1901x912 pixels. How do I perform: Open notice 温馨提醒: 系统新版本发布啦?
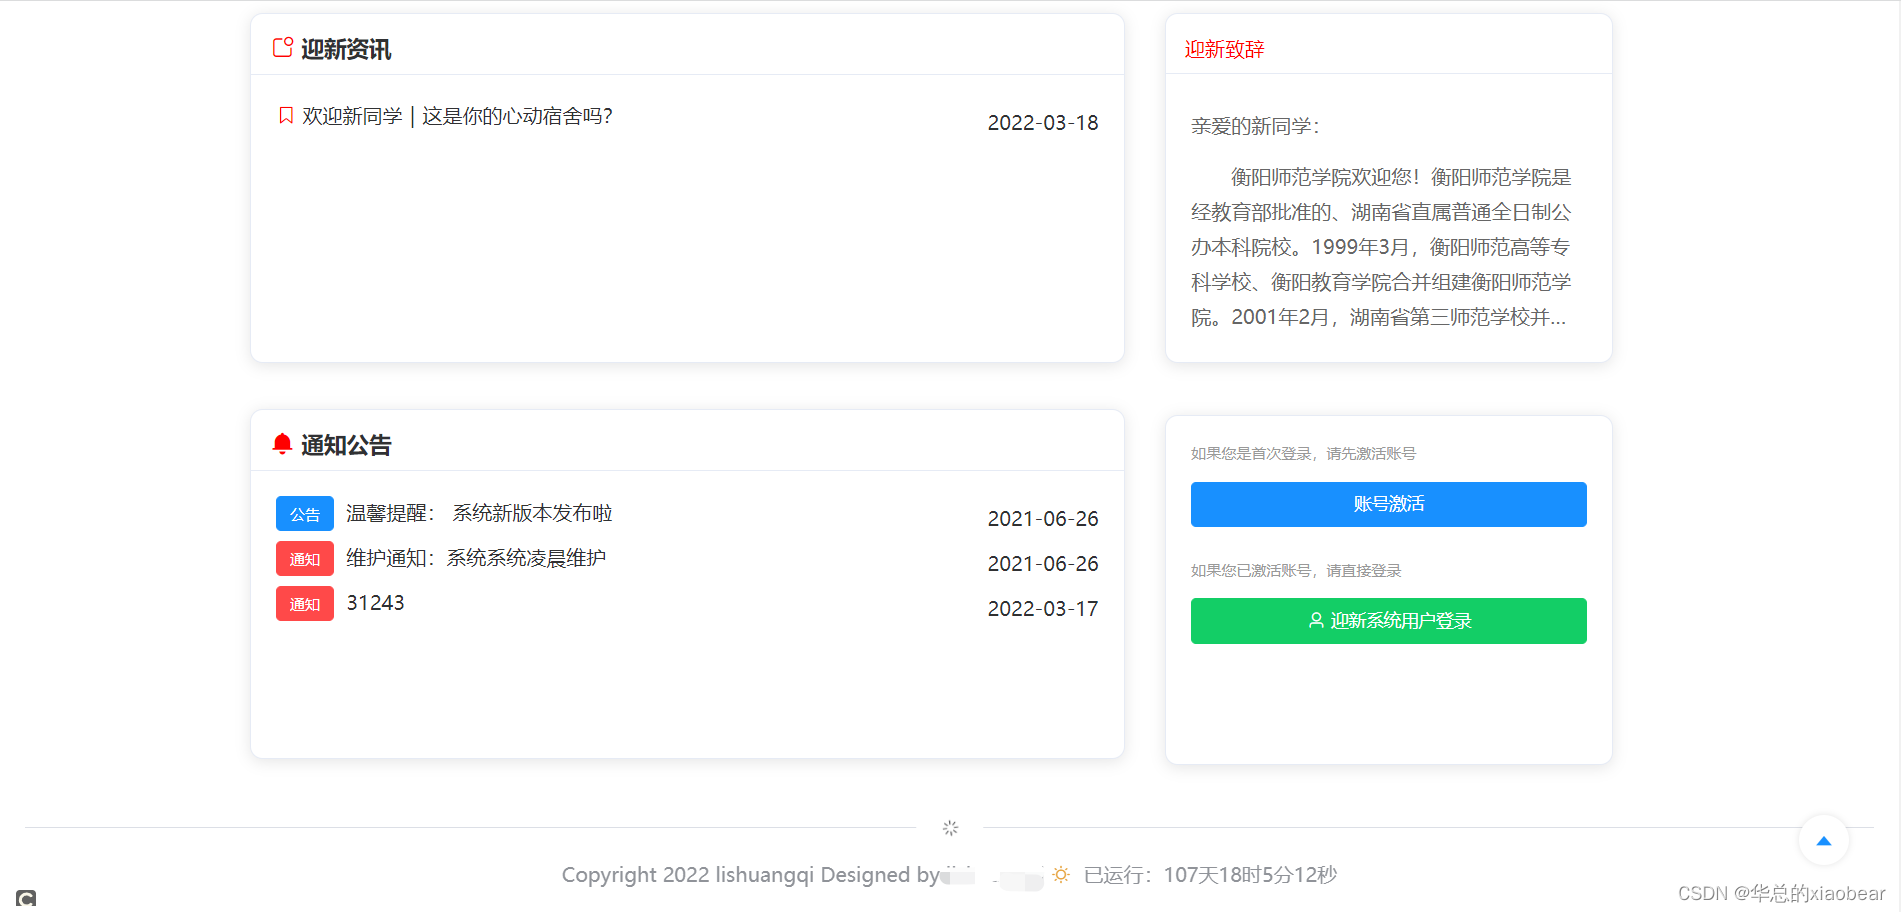(x=479, y=513)
